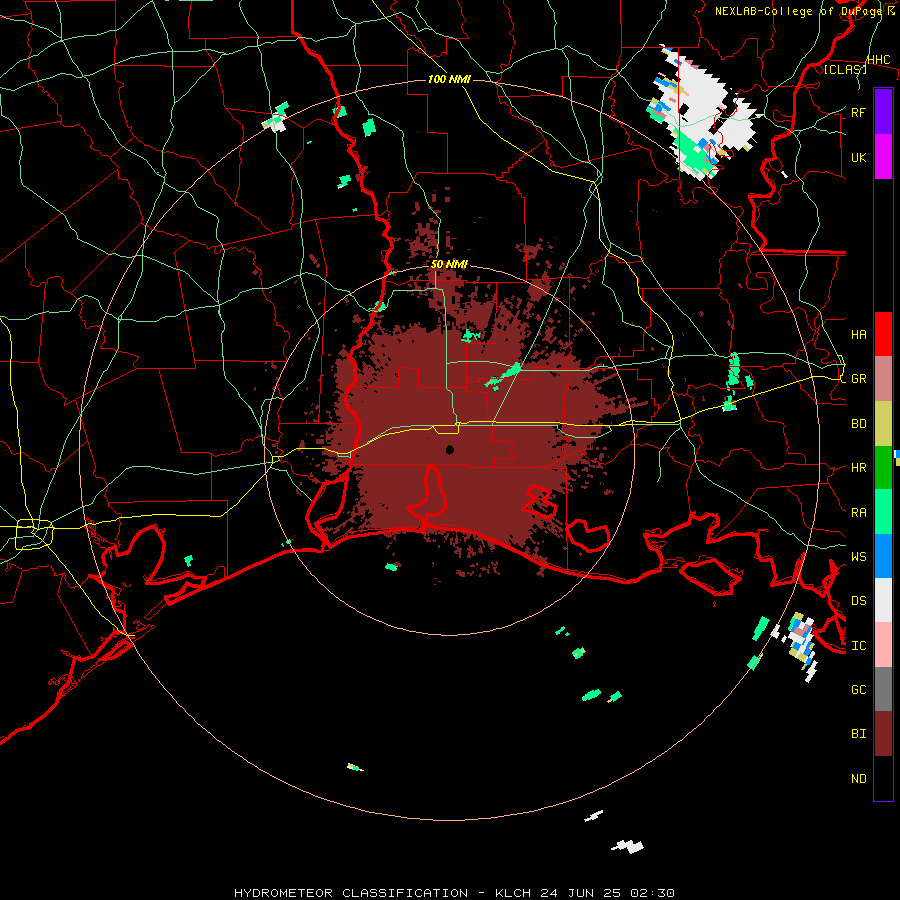Click the NEXLAB-College of DuPage credit text

coord(800,11)
